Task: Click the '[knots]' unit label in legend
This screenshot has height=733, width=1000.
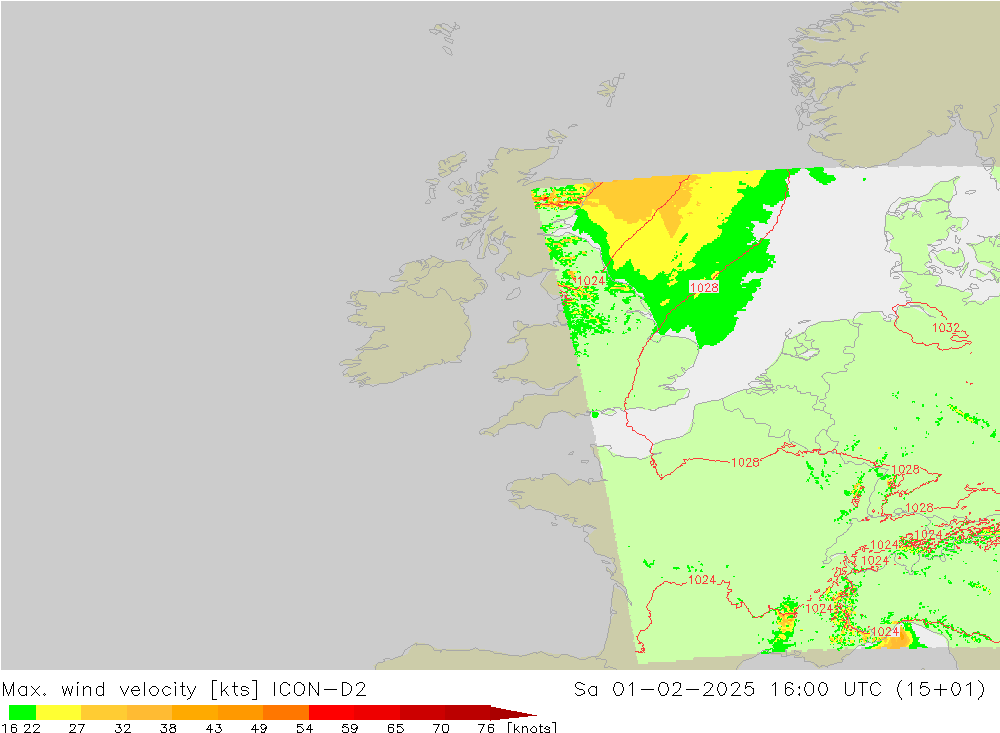Action: click(532, 727)
